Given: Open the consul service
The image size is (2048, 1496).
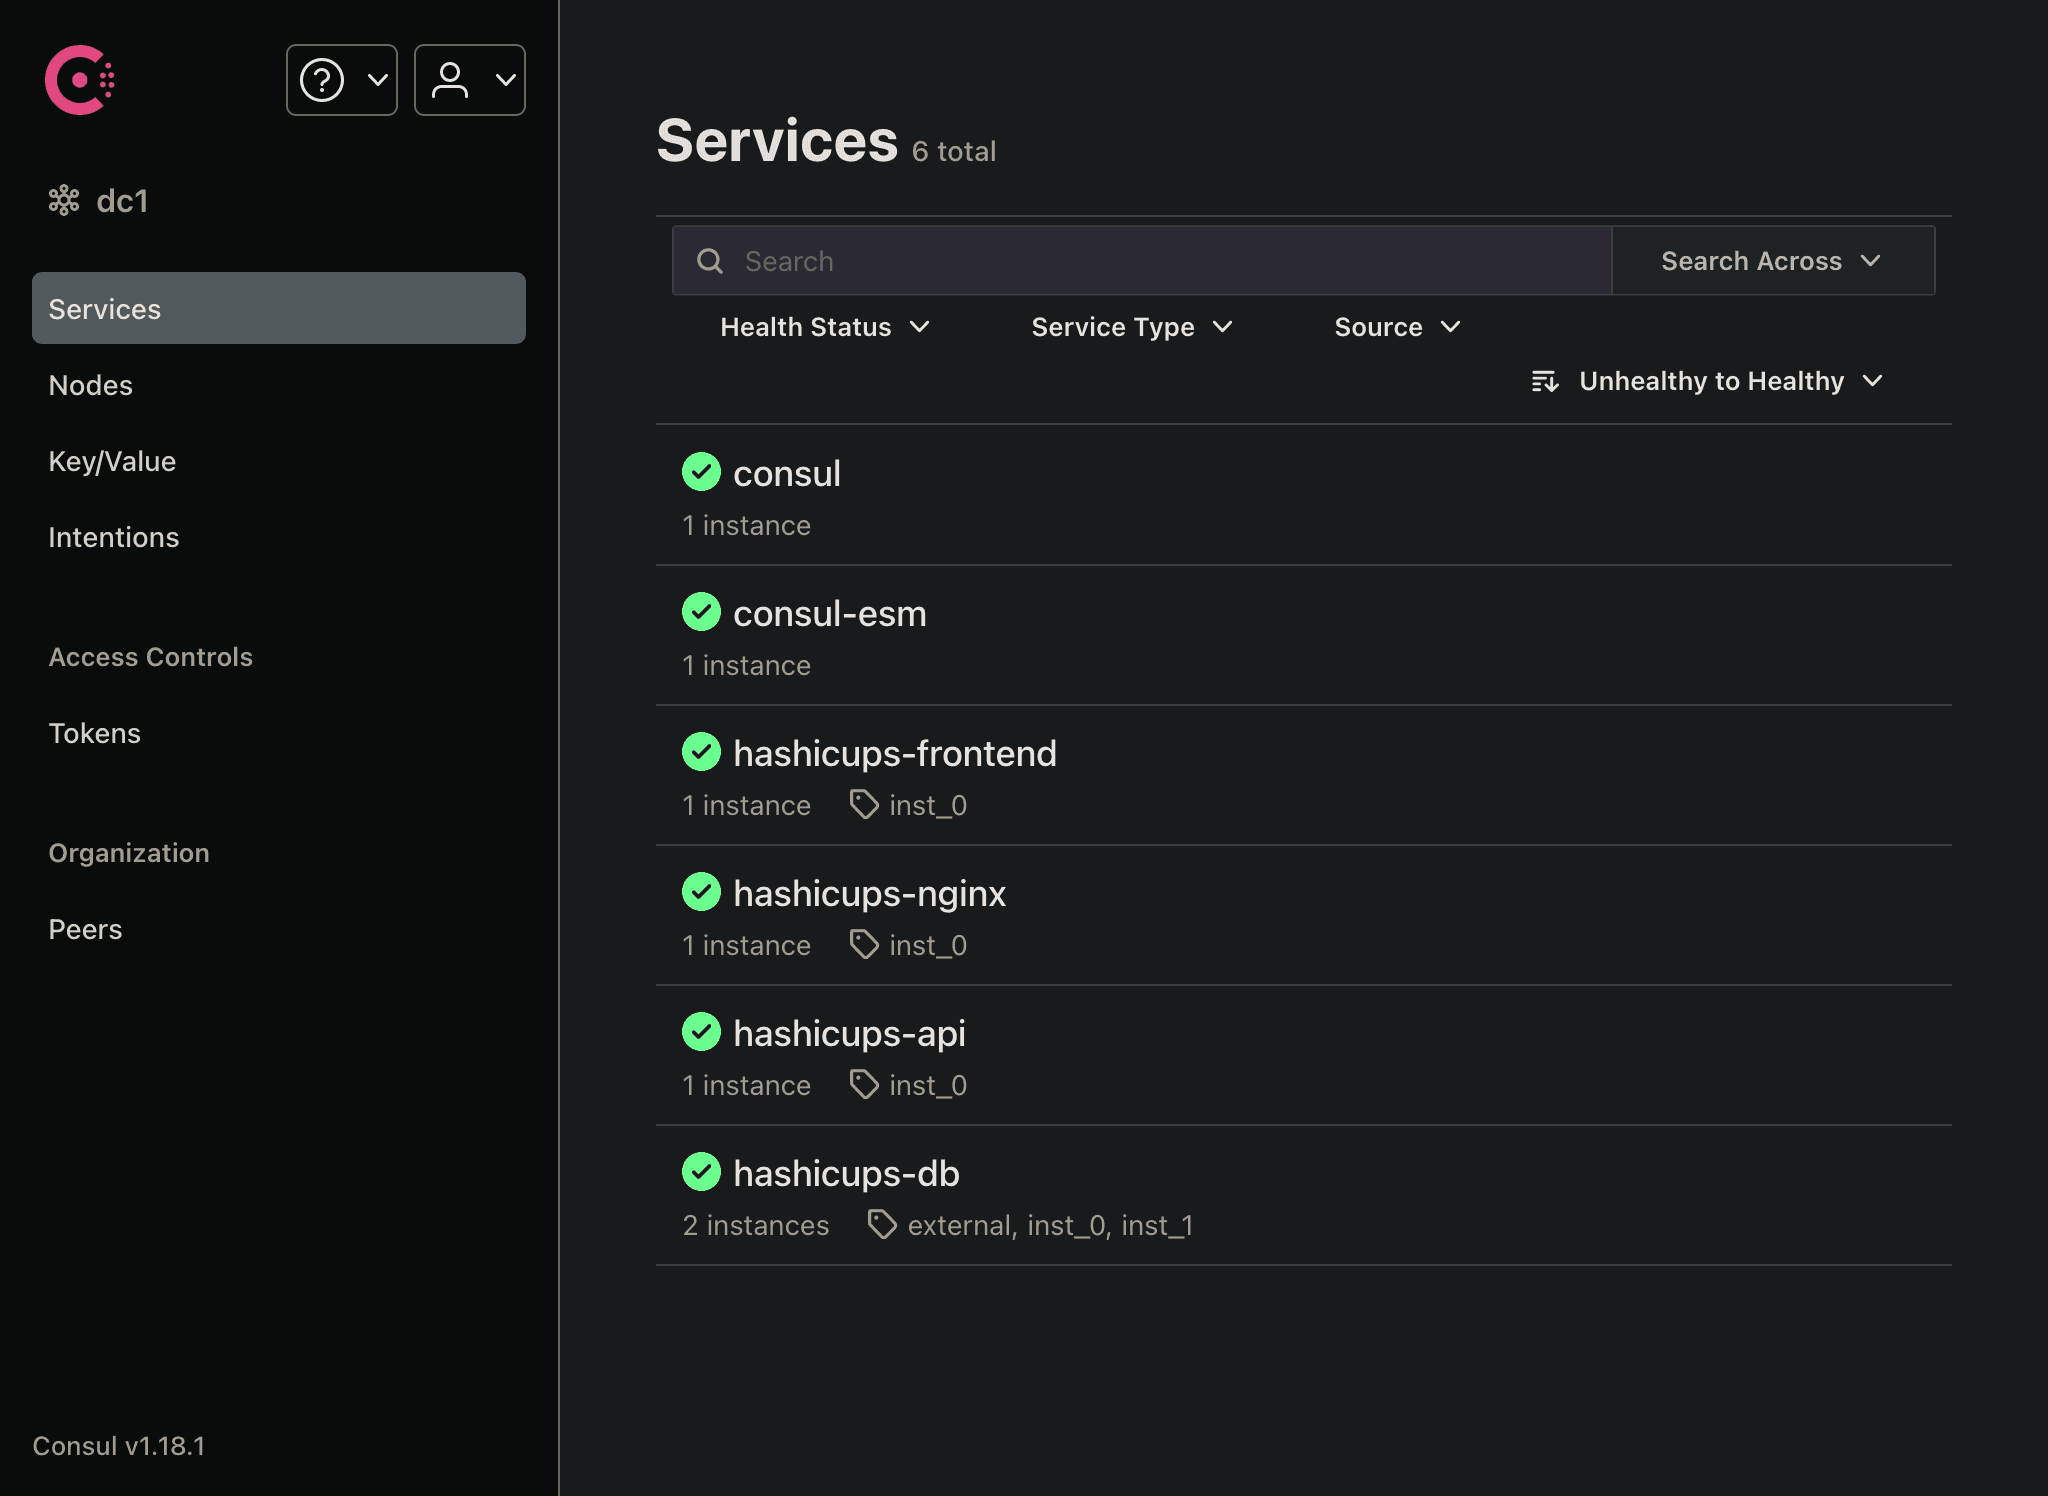Looking at the screenshot, I should pyautogui.click(x=786, y=473).
